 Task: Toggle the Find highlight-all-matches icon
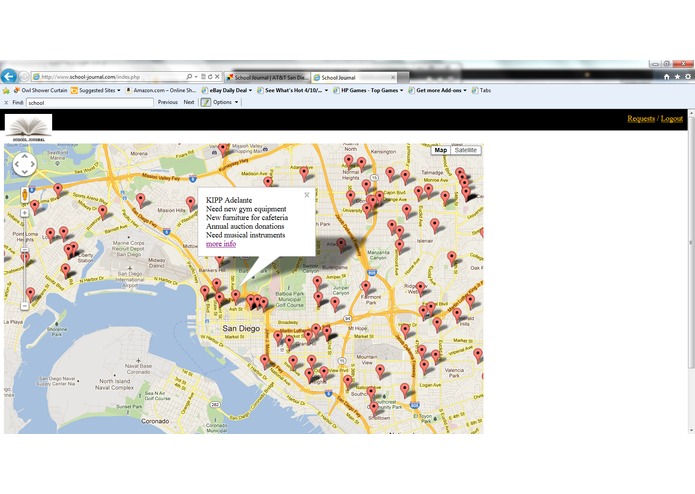(x=206, y=102)
